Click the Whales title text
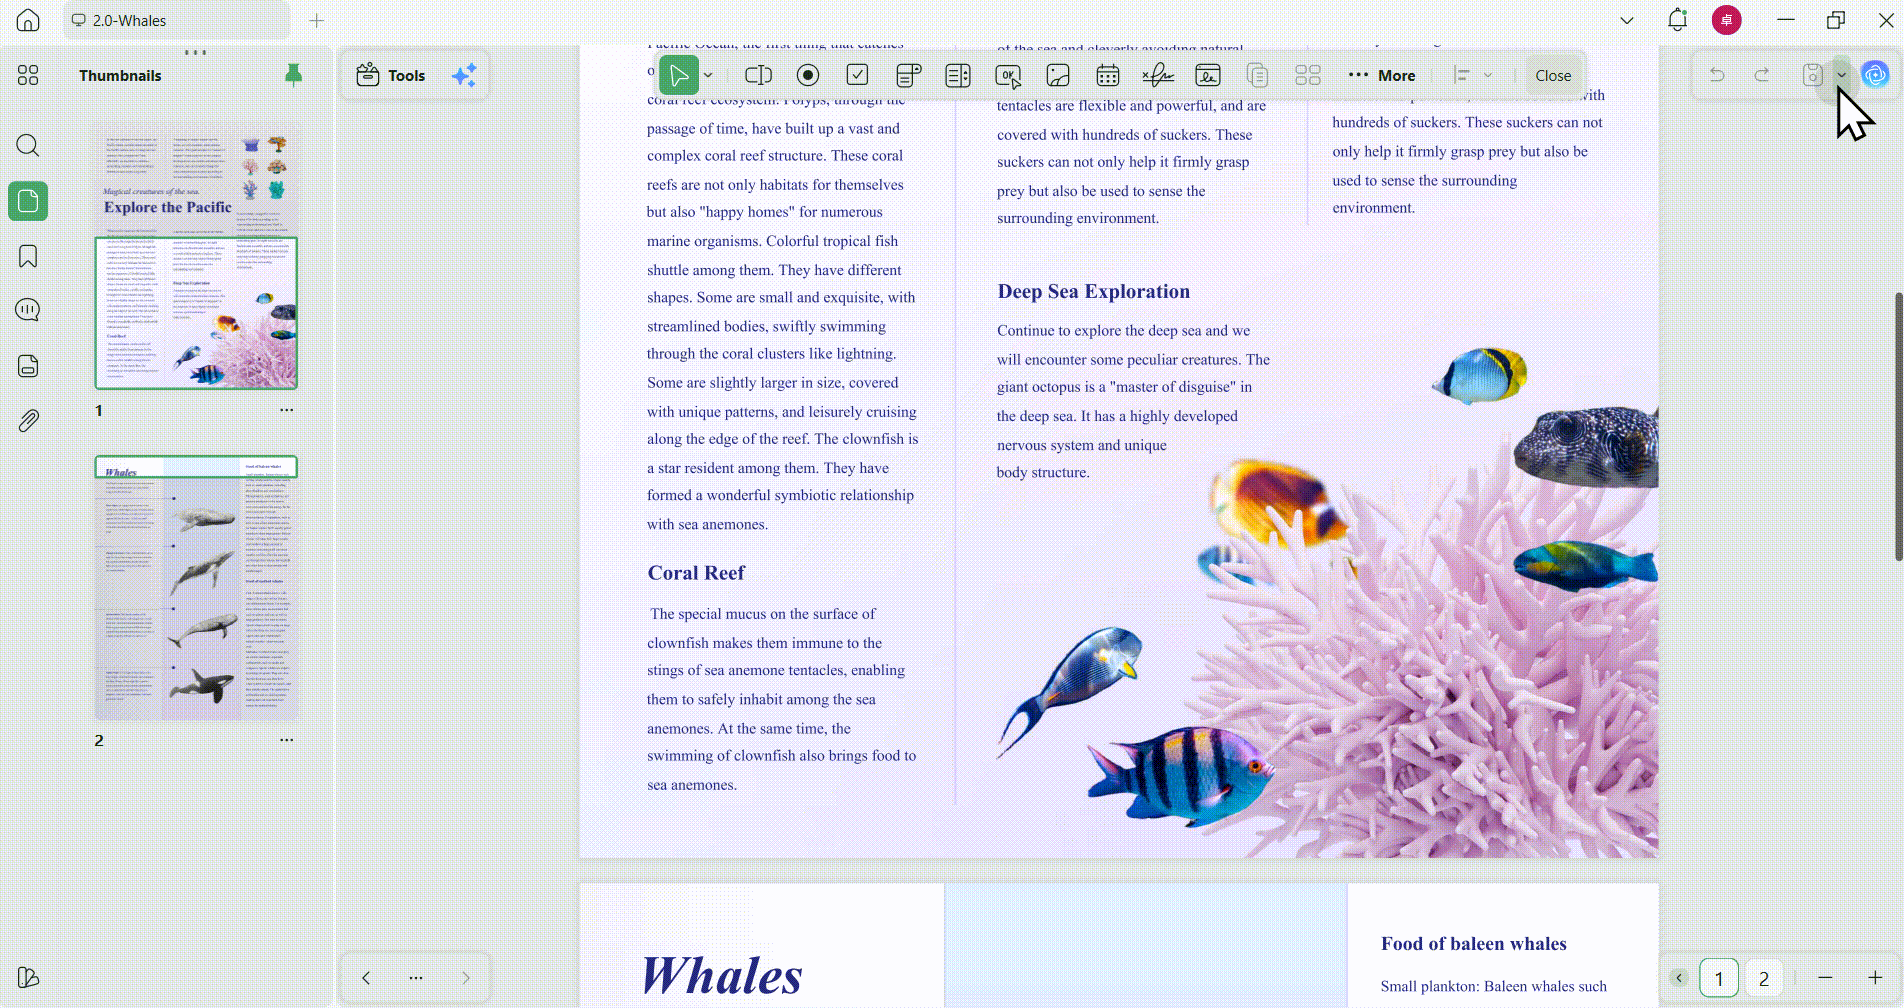1904x1008 pixels. (721, 976)
